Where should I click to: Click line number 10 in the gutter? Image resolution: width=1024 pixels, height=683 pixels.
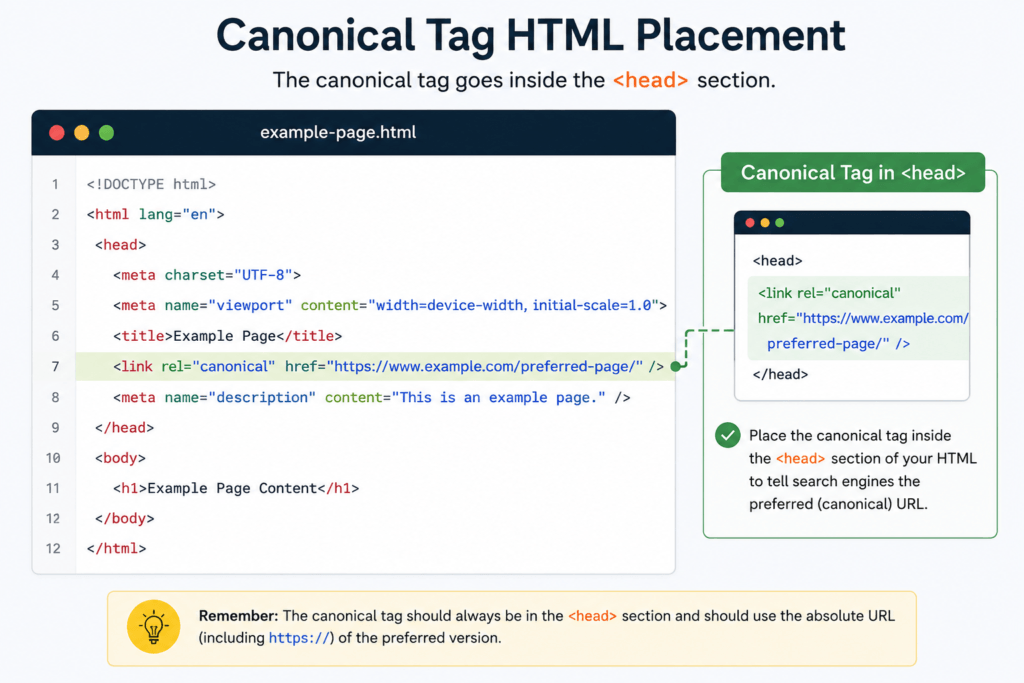[x=53, y=458]
